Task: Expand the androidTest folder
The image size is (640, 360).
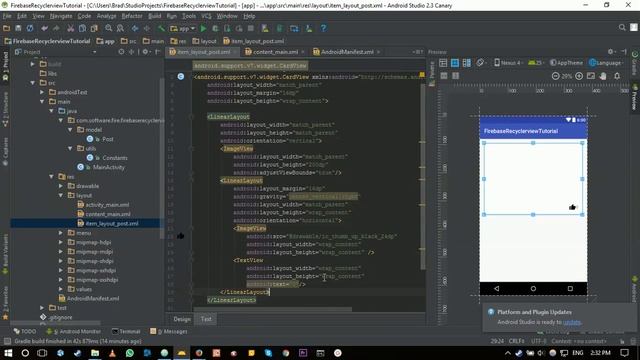Action: click(x=42, y=92)
